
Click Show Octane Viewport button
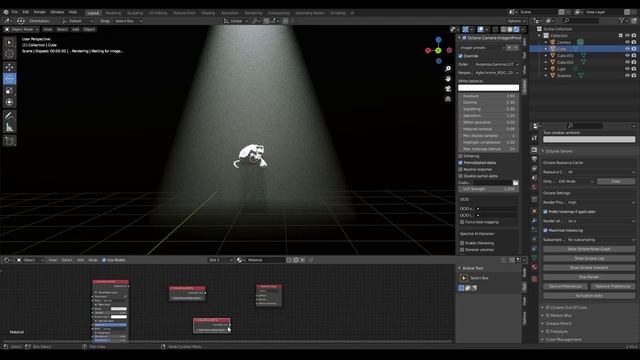pyautogui.click(x=589, y=268)
